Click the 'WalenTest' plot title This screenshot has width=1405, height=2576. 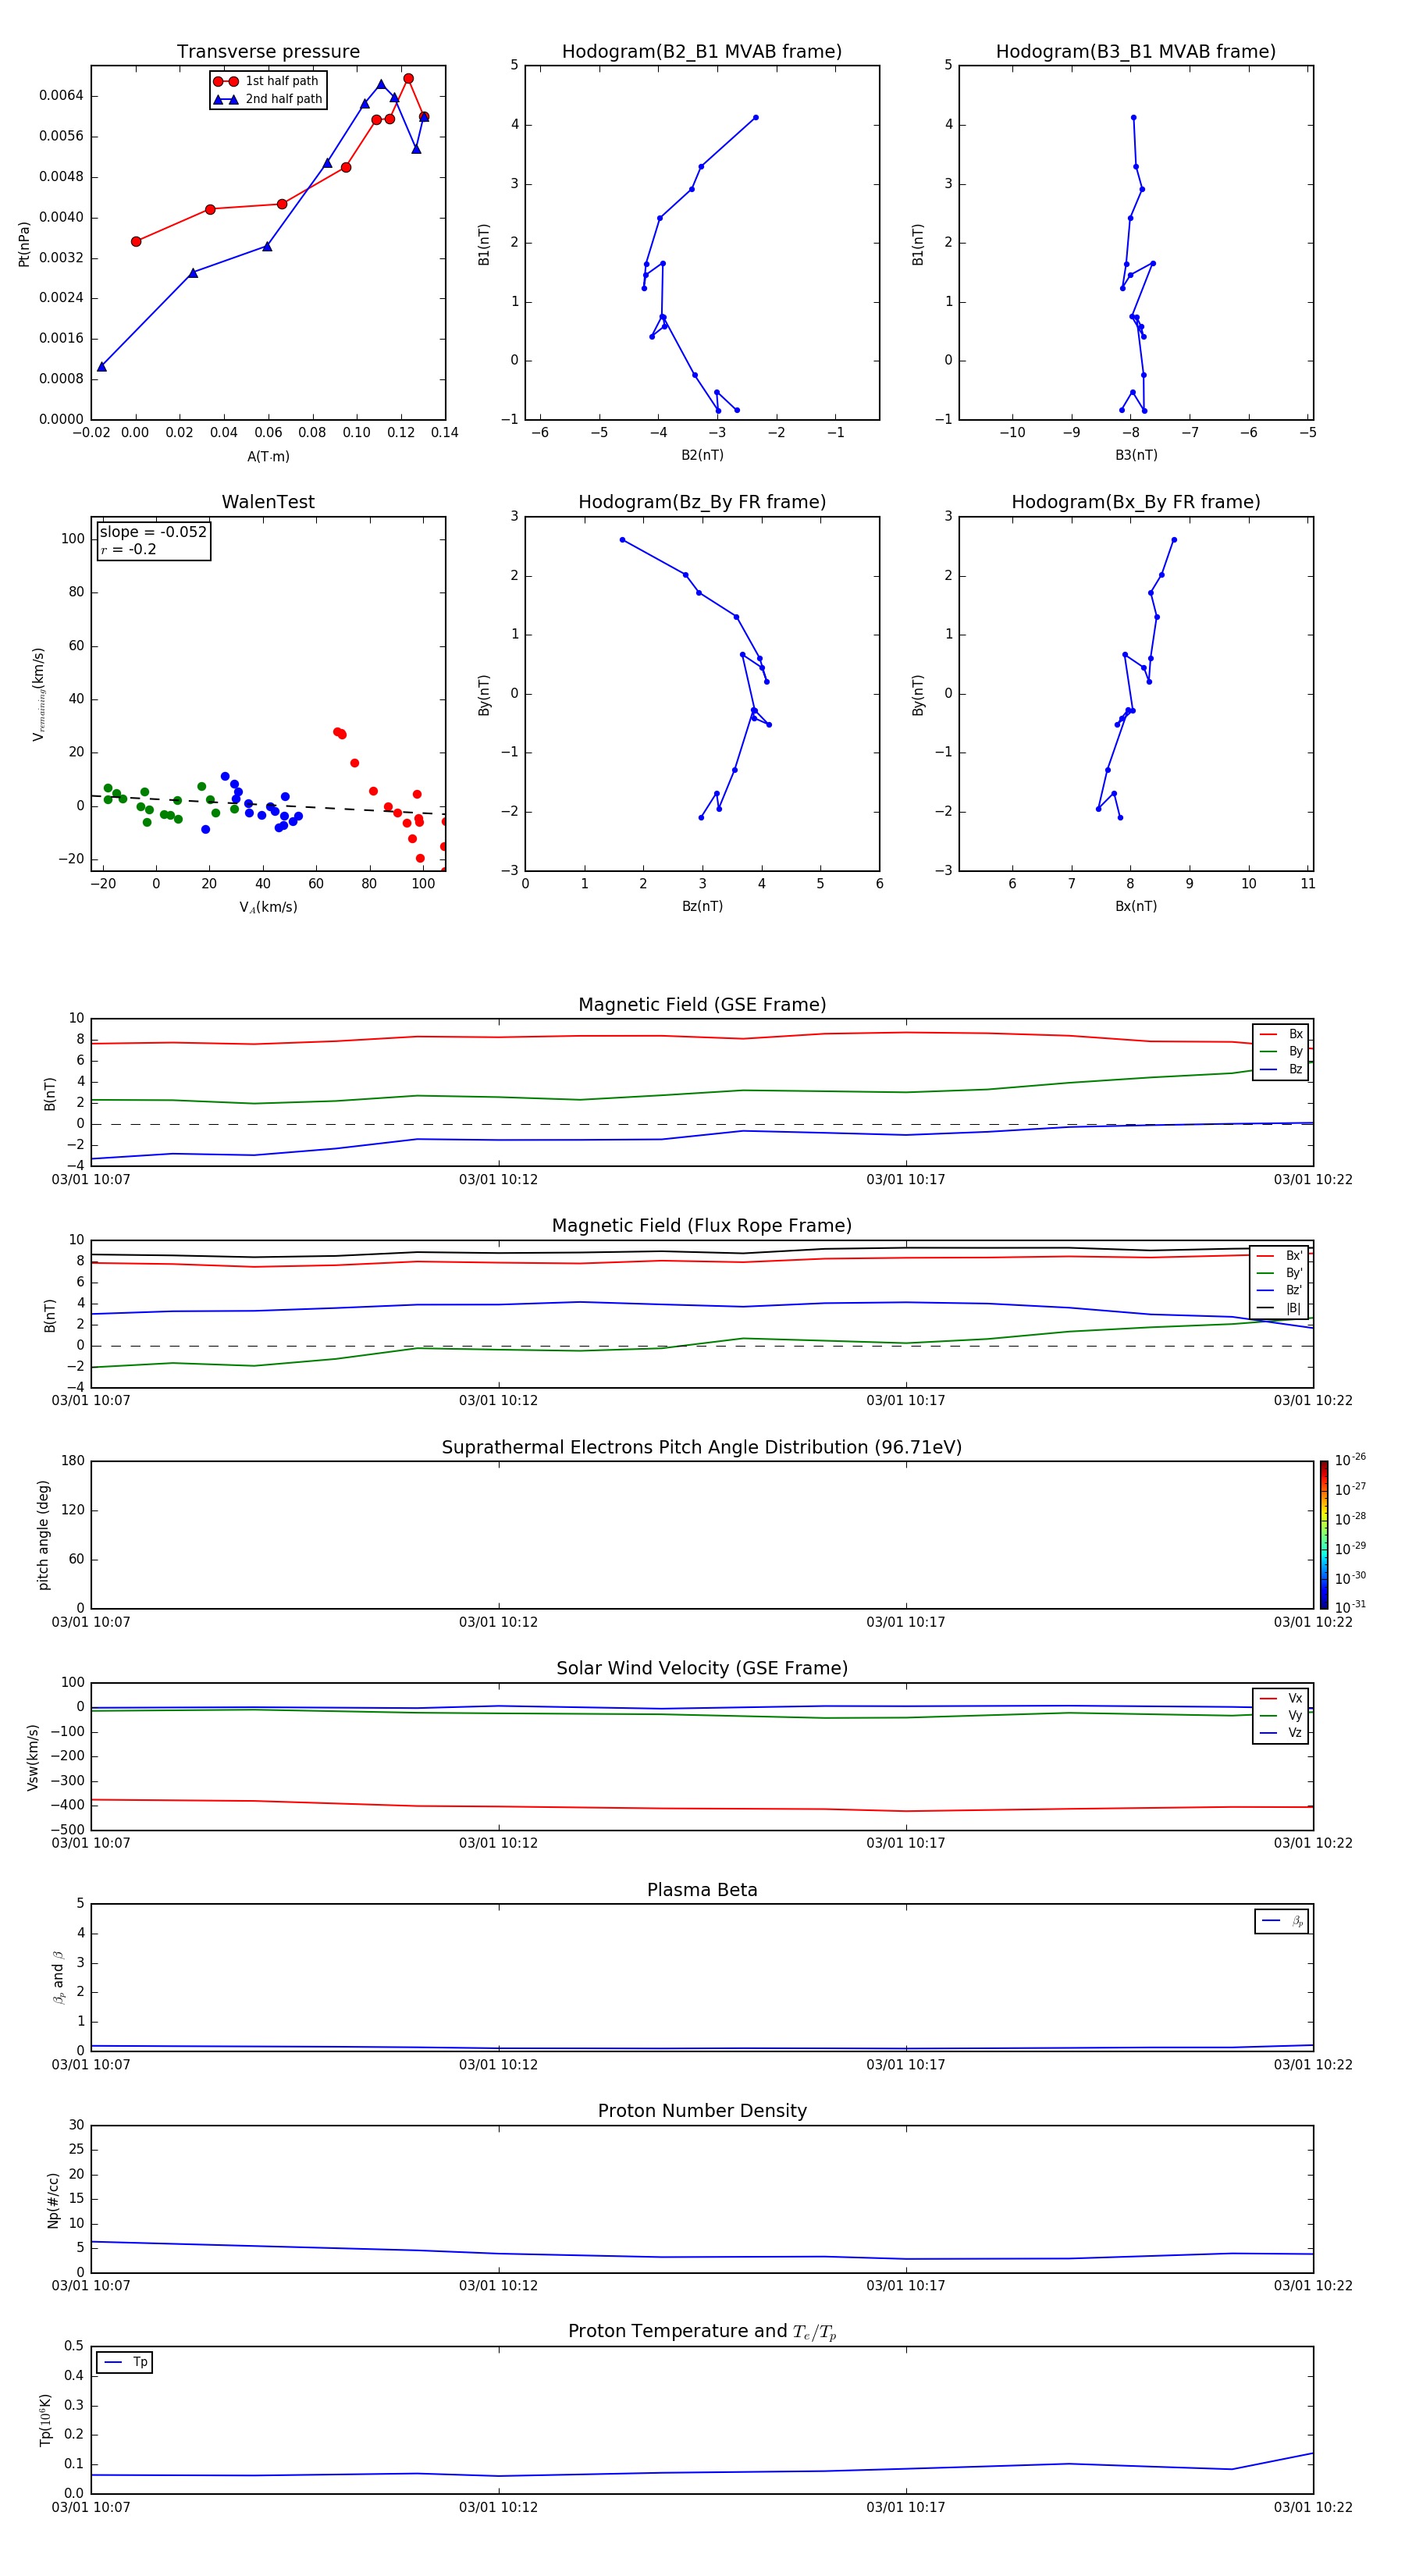click(x=268, y=502)
